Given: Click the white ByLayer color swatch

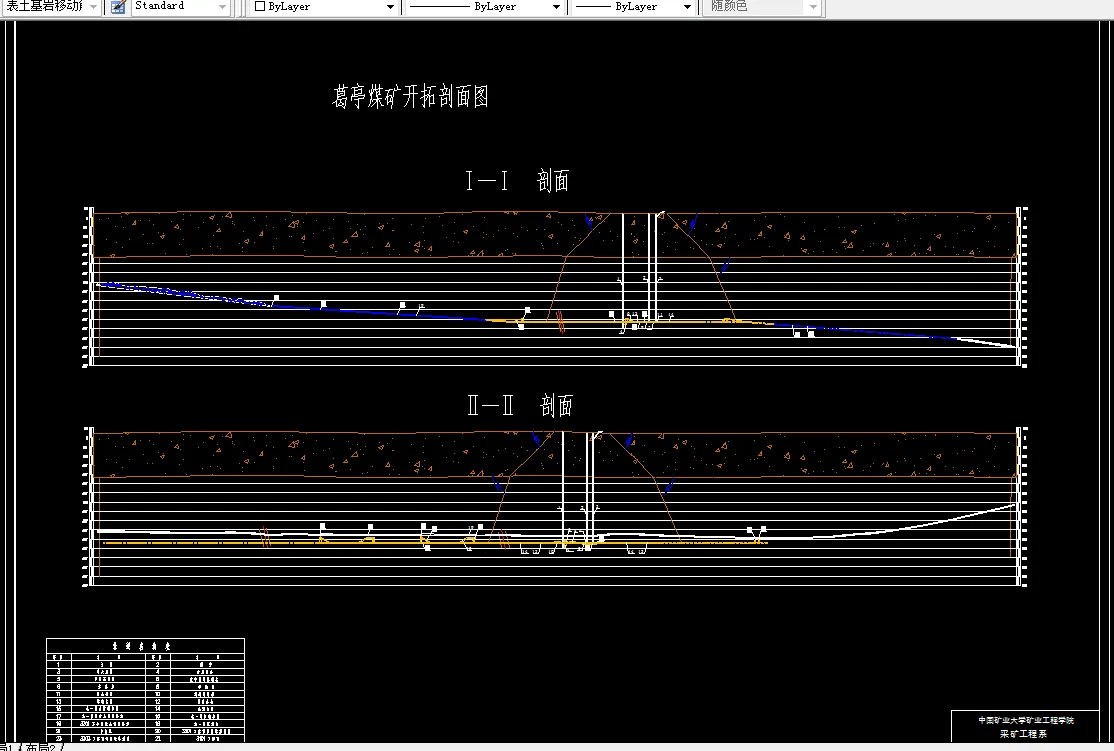Looking at the screenshot, I should (260, 6).
